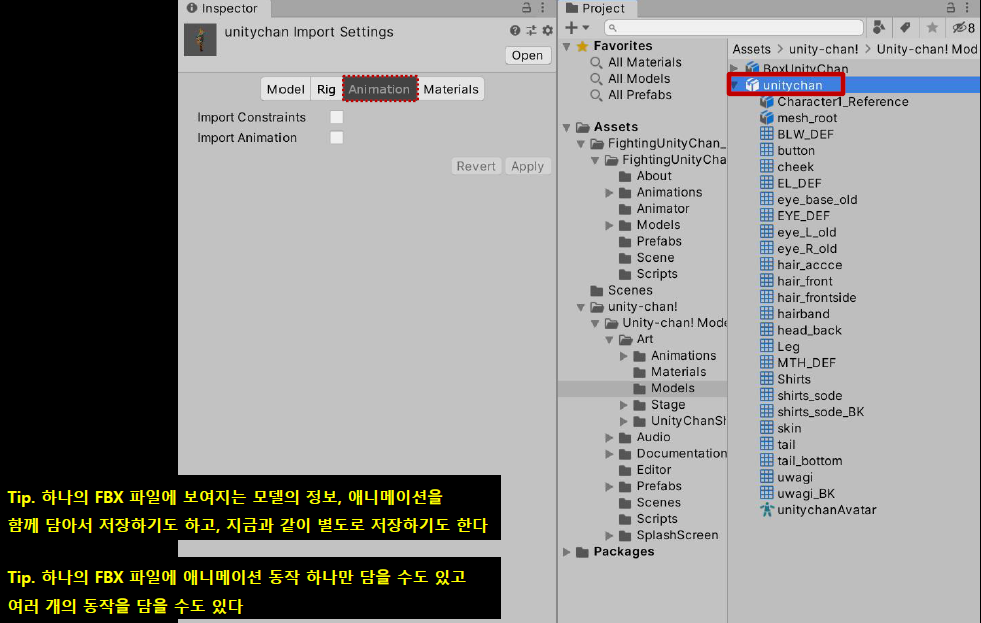Expand the Audio folder

click(609, 438)
